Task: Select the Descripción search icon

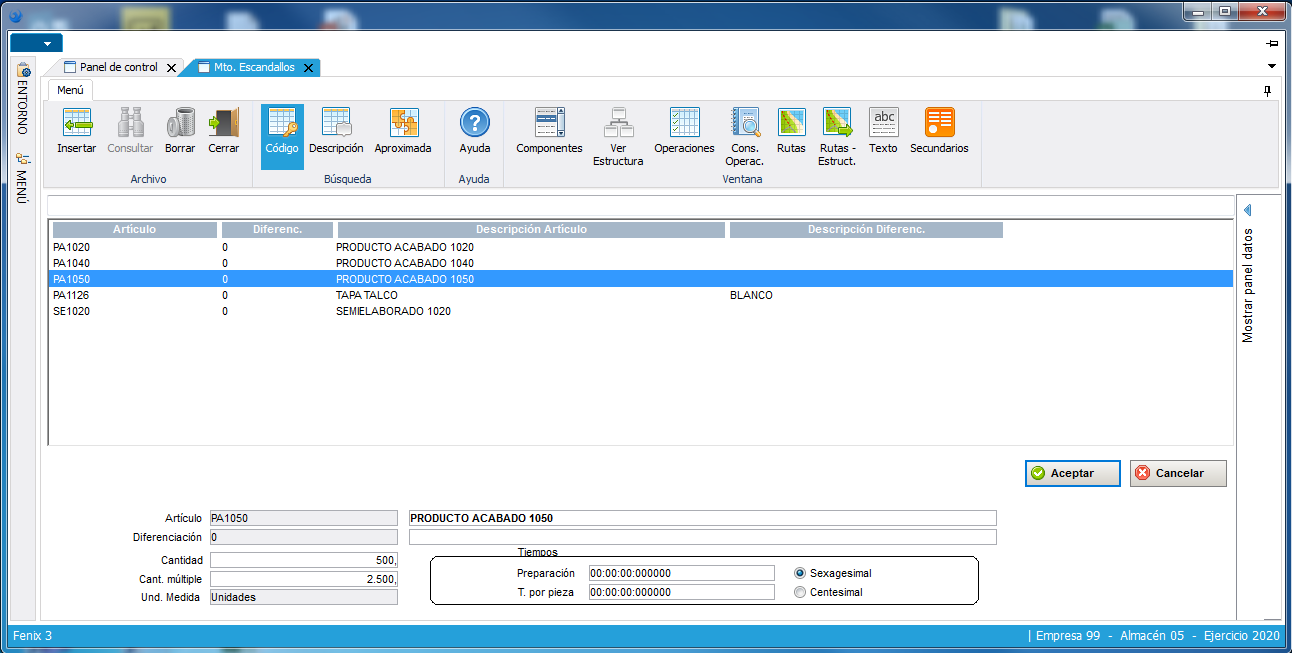Action: pyautogui.click(x=336, y=124)
